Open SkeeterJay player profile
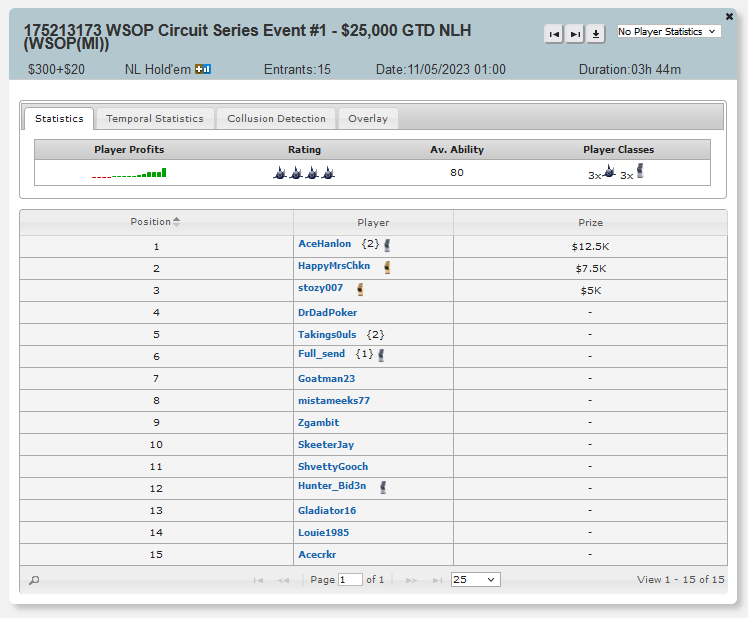 [326, 444]
